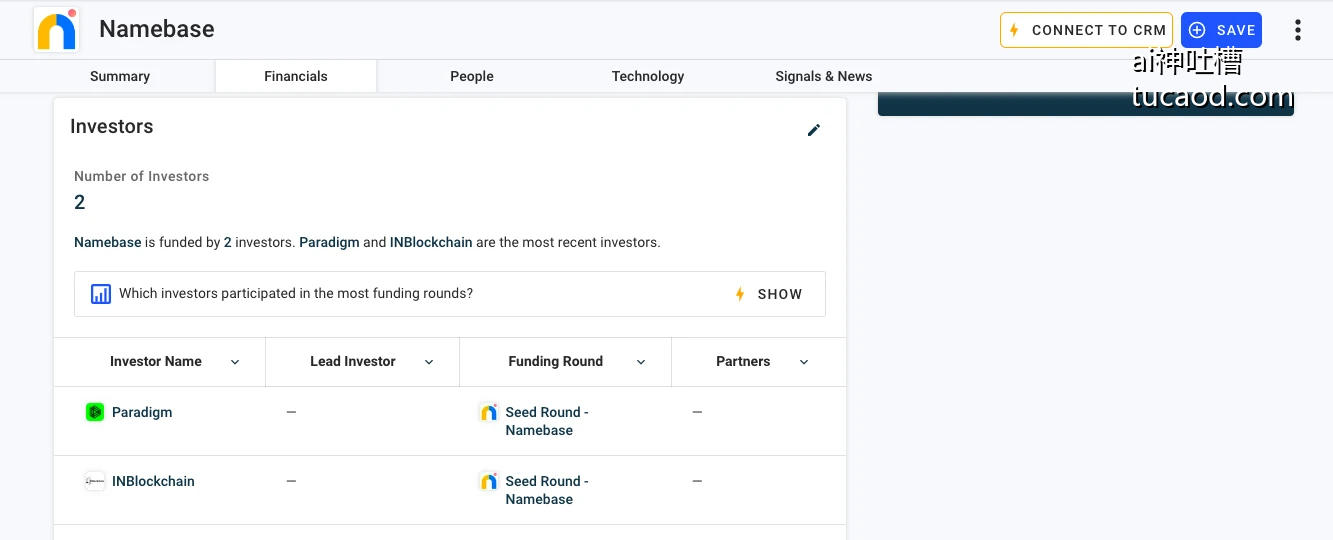Viewport: 1333px width, 540px height.
Task: Expand the Lead Investor column dropdown
Action: tap(429, 362)
